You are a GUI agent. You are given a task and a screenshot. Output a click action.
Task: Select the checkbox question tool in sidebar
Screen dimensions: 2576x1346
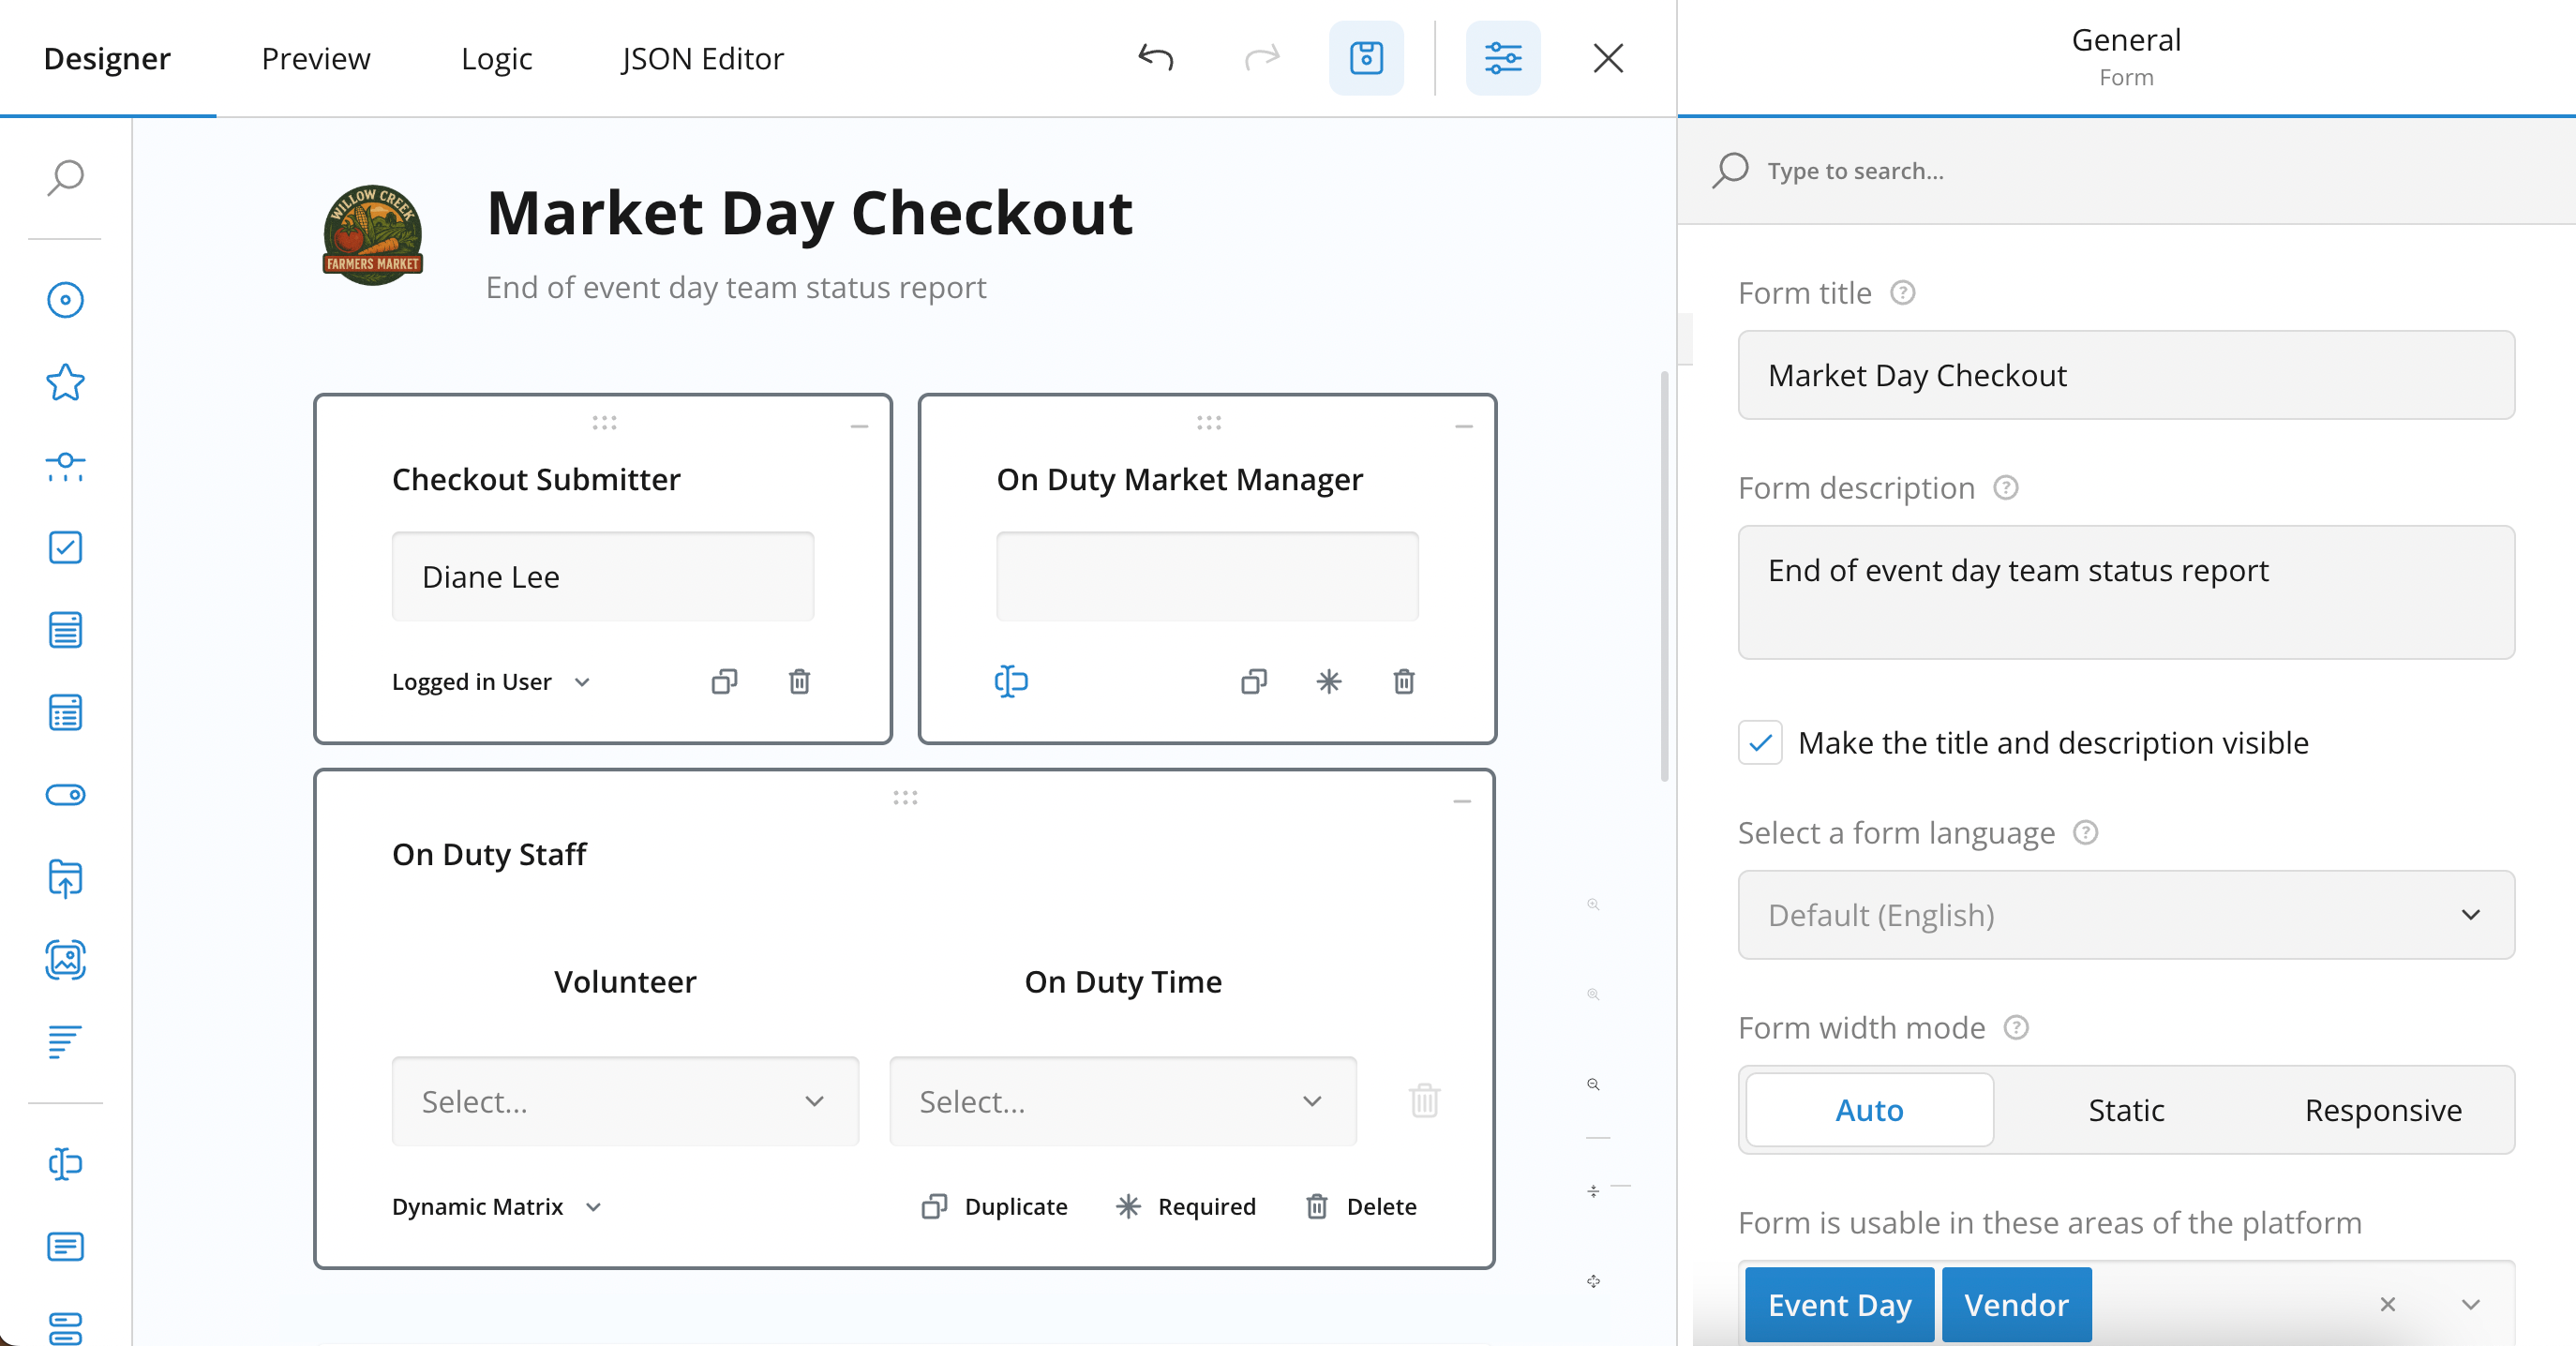tap(65, 547)
